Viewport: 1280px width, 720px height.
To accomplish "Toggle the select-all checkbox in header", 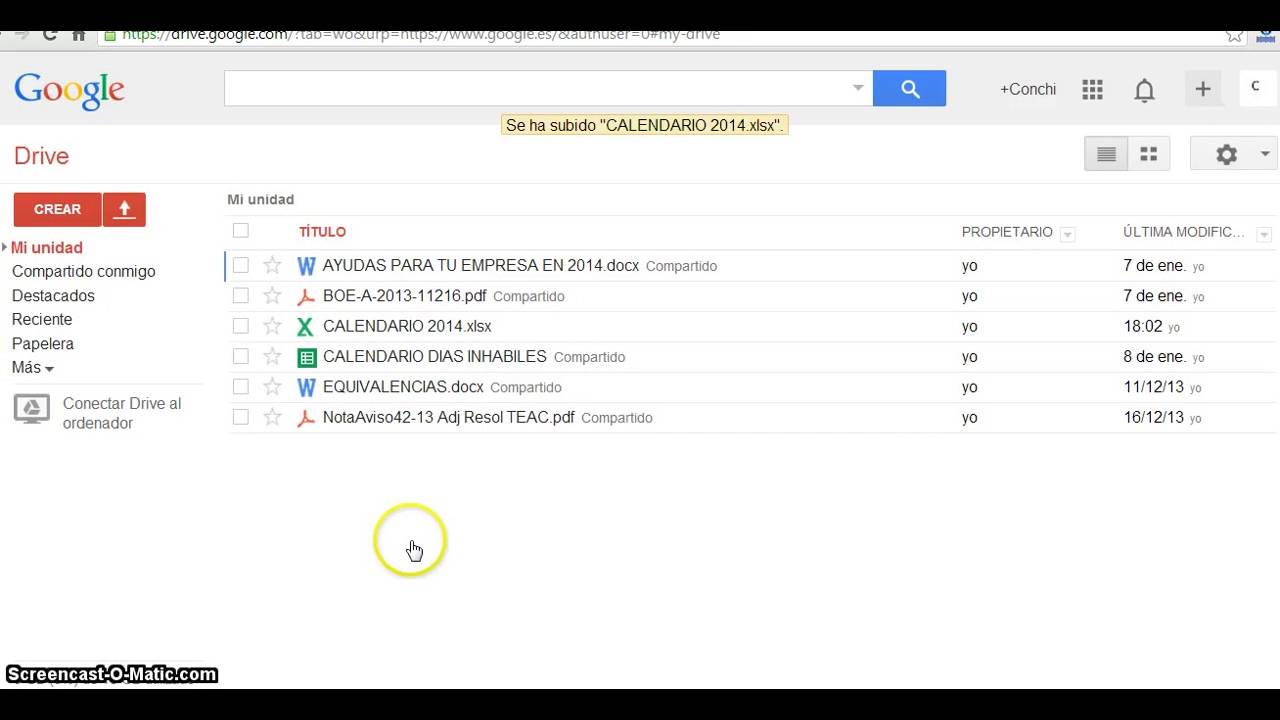I will pyautogui.click(x=241, y=231).
